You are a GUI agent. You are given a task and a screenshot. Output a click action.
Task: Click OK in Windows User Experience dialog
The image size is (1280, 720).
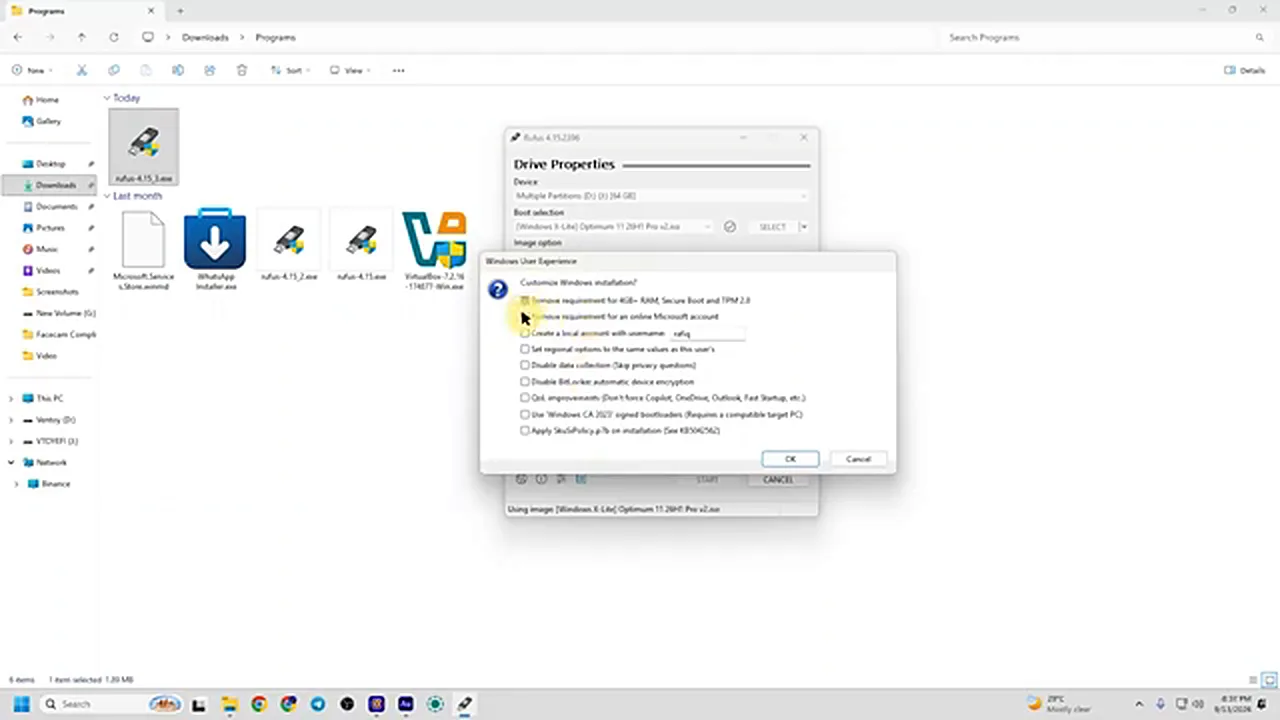[790, 459]
